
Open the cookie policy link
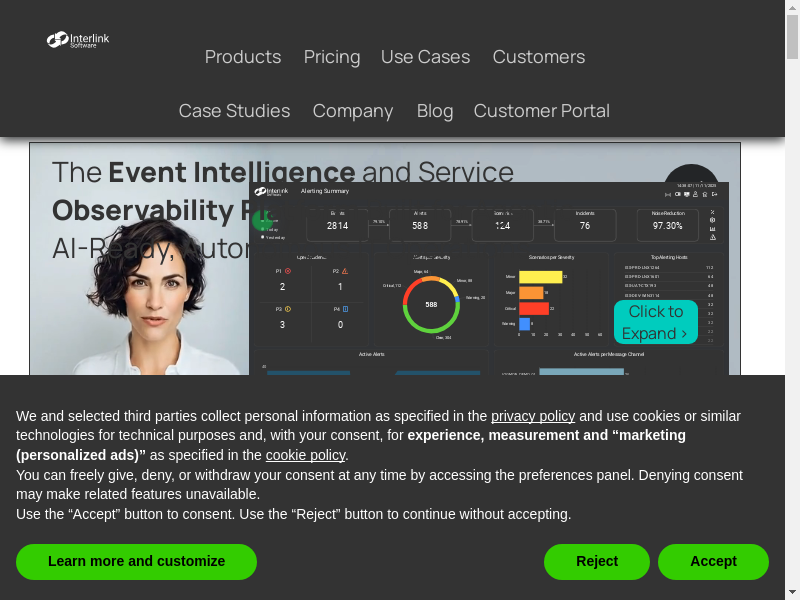[305, 455]
